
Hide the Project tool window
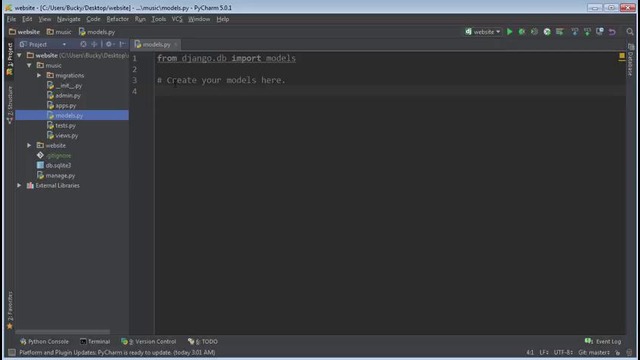[122, 44]
